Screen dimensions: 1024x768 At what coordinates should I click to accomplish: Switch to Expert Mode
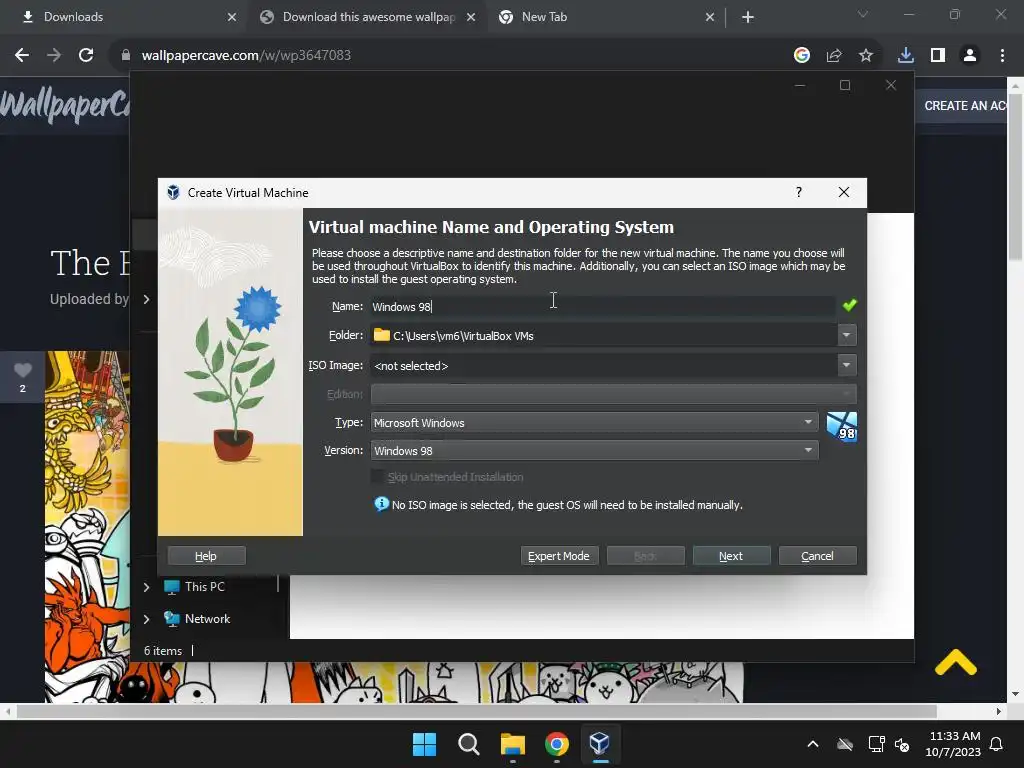click(559, 556)
